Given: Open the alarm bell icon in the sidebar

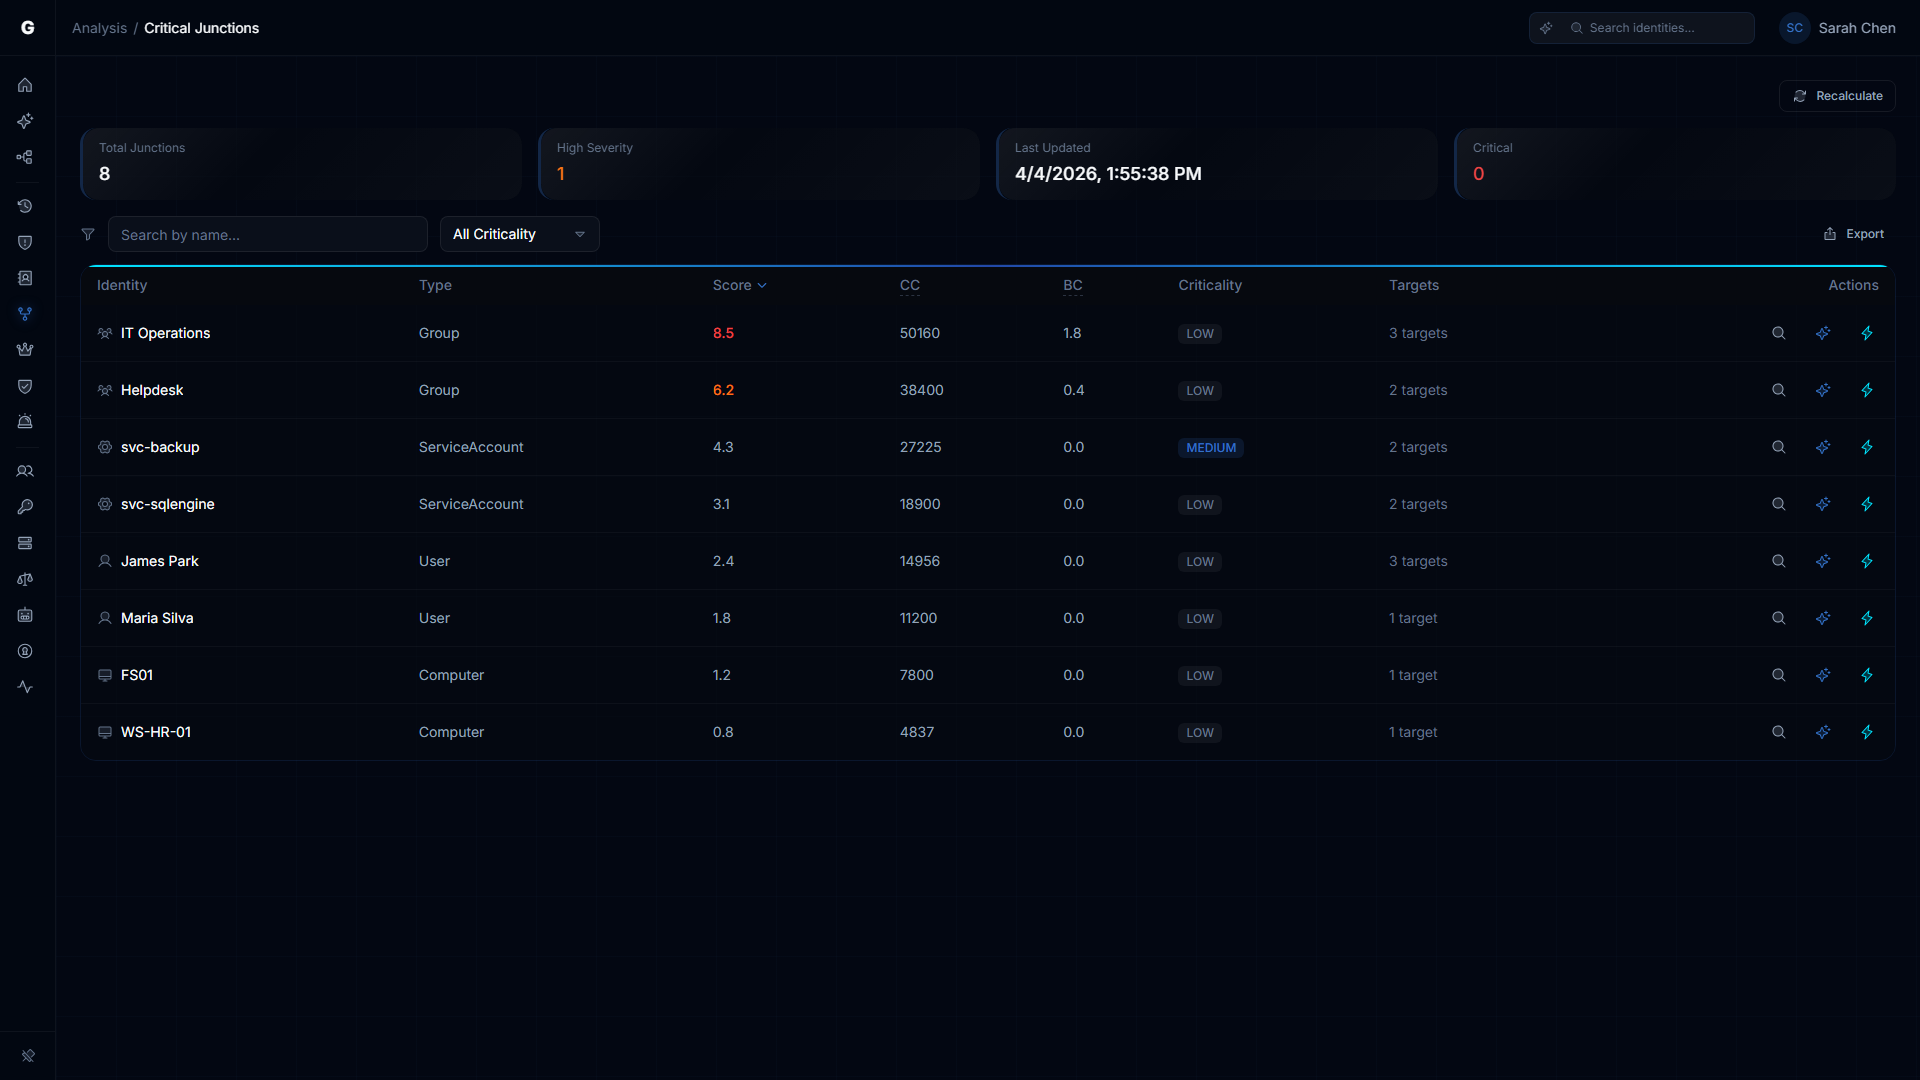Looking at the screenshot, I should click(x=25, y=421).
